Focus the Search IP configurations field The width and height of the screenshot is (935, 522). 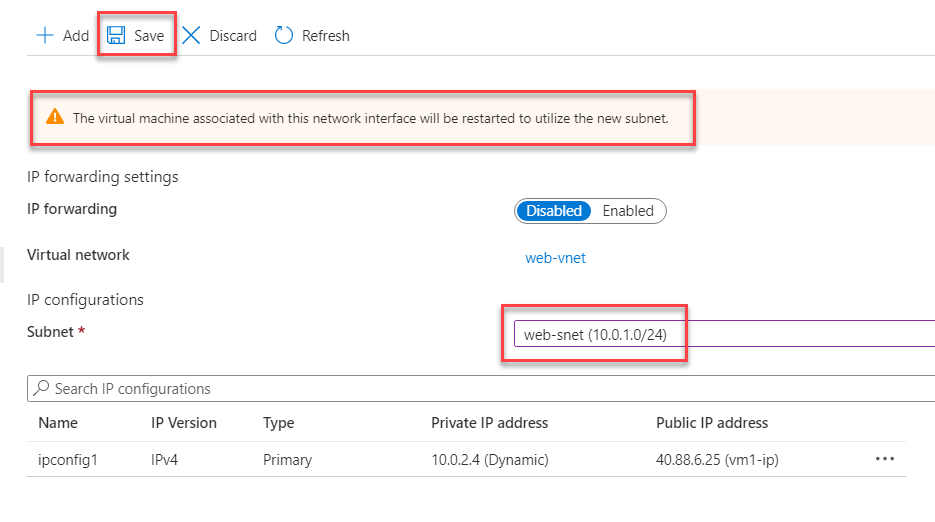[x=400, y=389]
